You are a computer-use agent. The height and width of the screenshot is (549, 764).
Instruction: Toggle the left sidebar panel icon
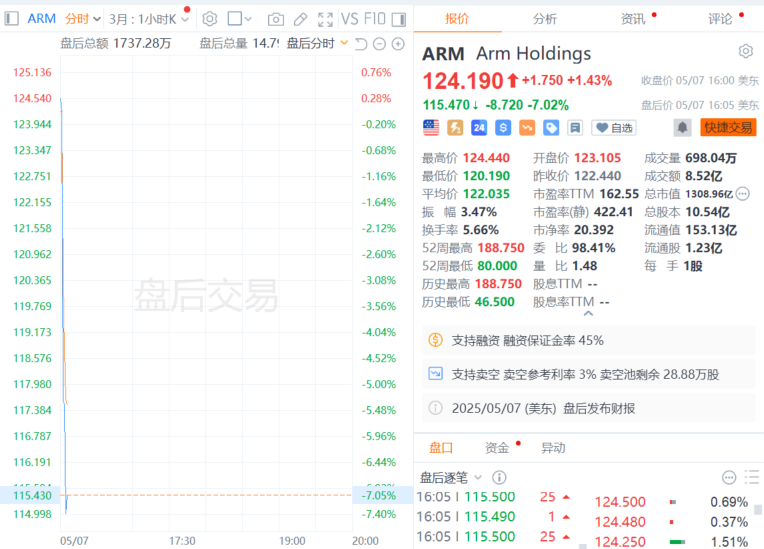[11, 19]
